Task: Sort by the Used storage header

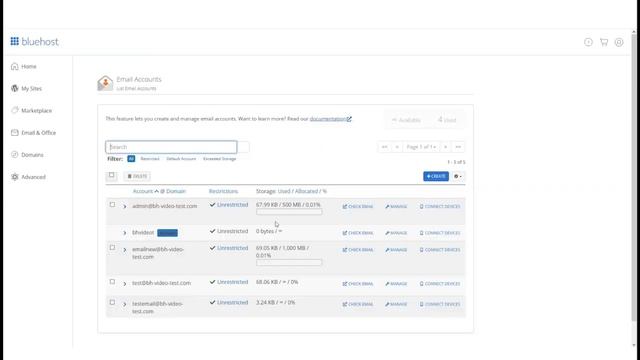Action: tap(284, 191)
